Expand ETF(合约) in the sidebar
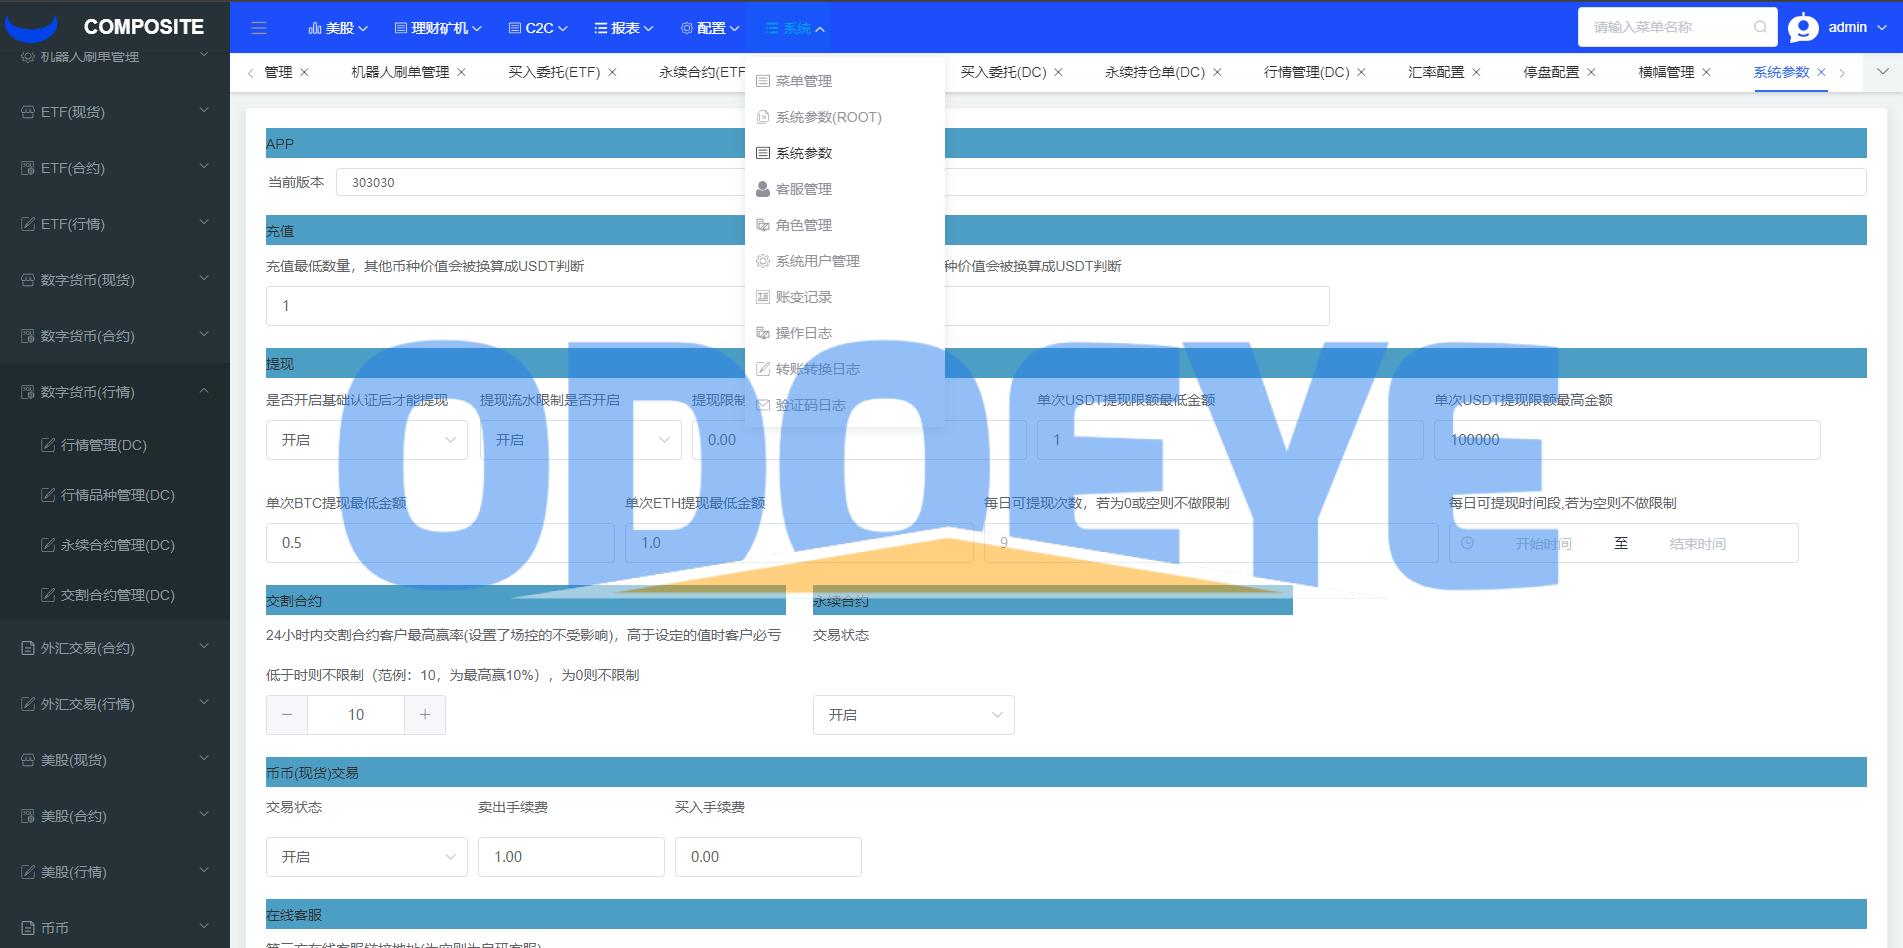Image resolution: width=1903 pixels, height=948 pixels. point(115,168)
